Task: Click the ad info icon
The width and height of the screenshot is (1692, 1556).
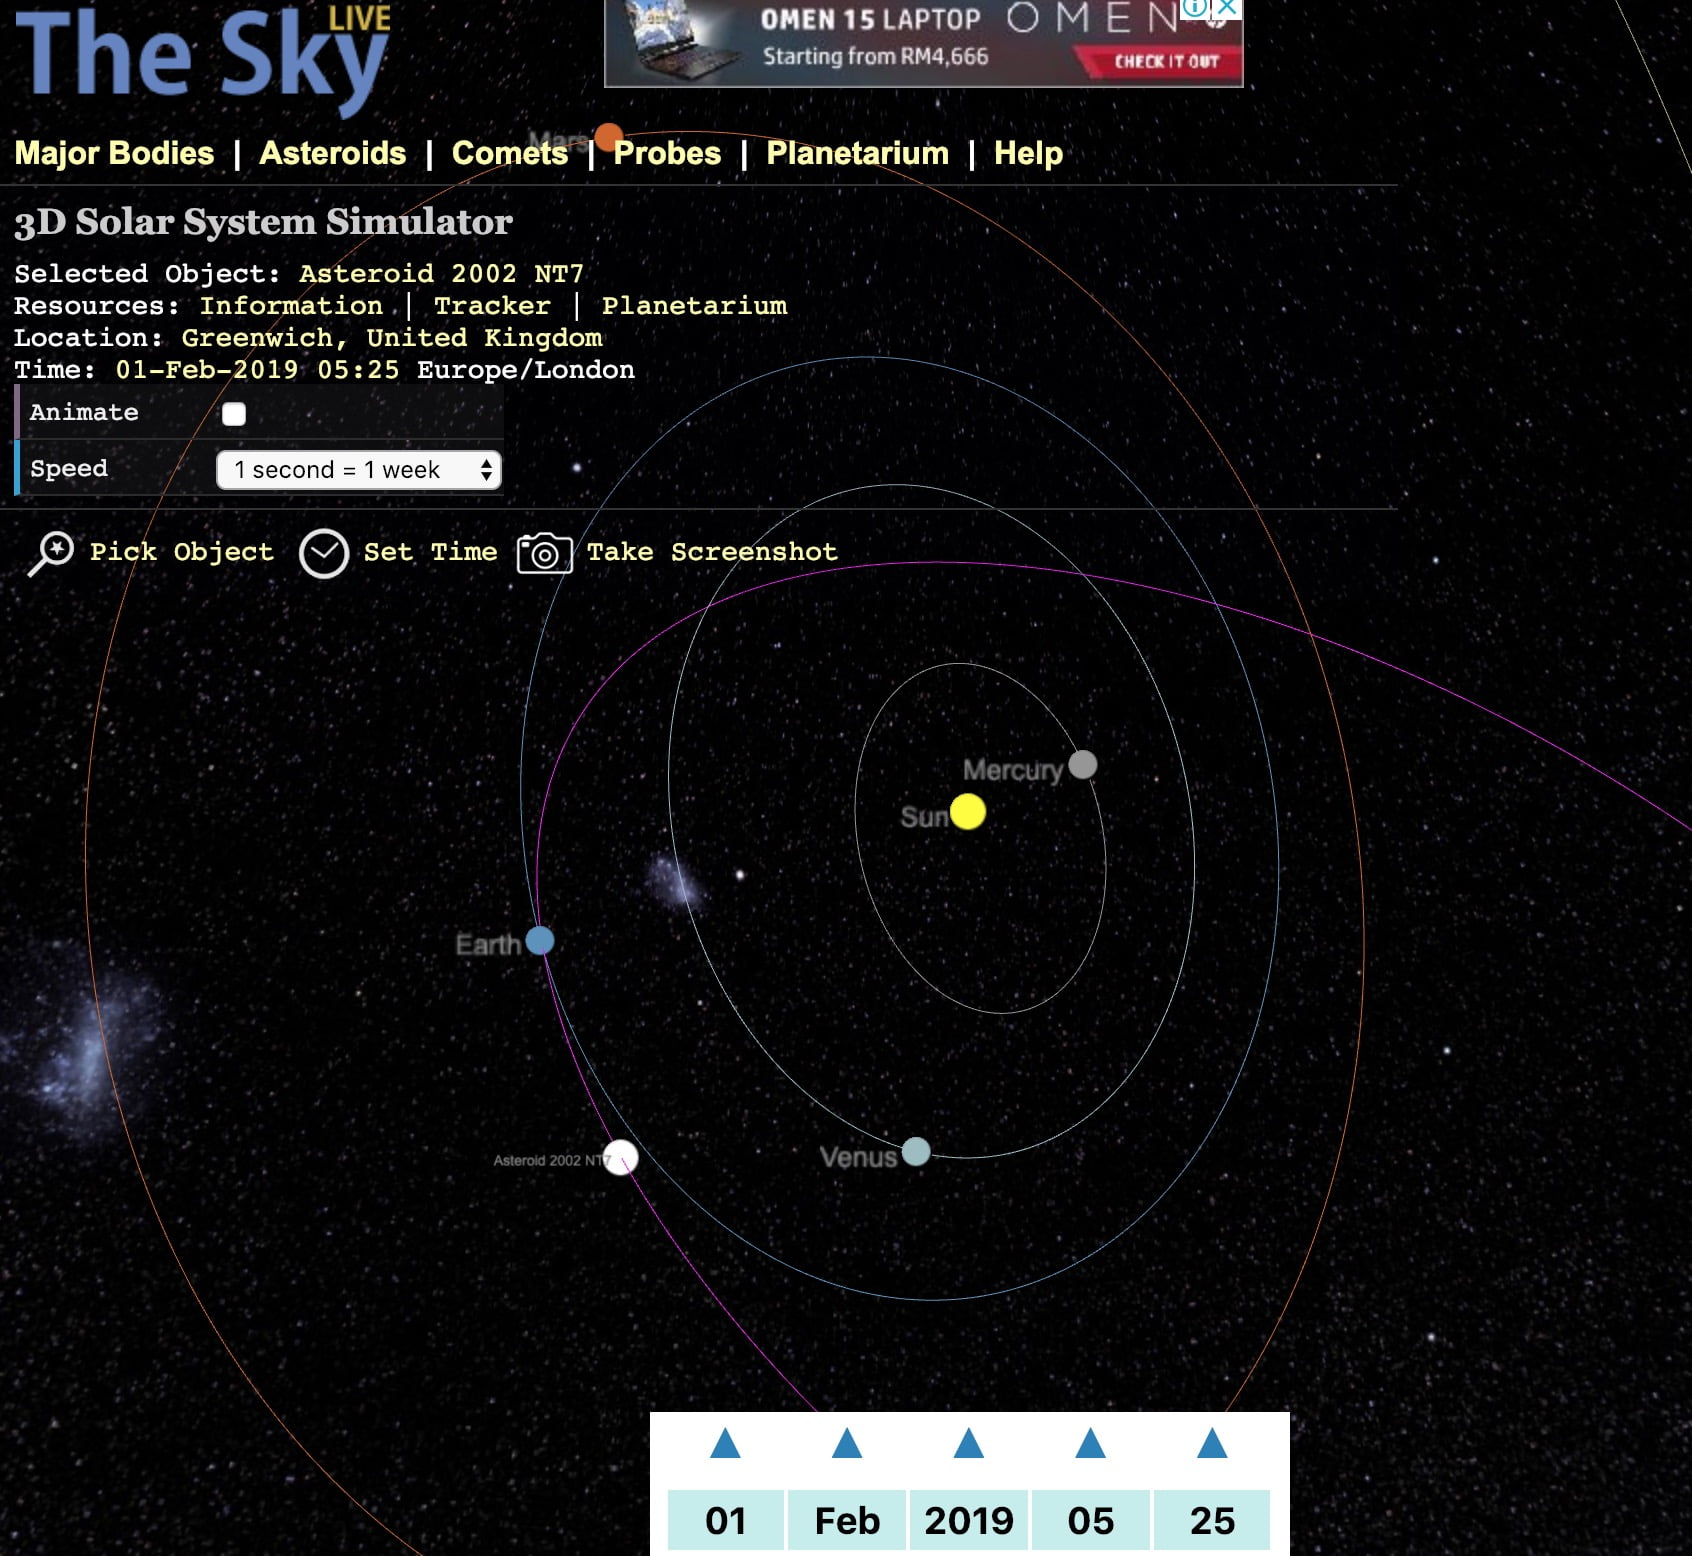Action: pyautogui.click(x=1195, y=9)
